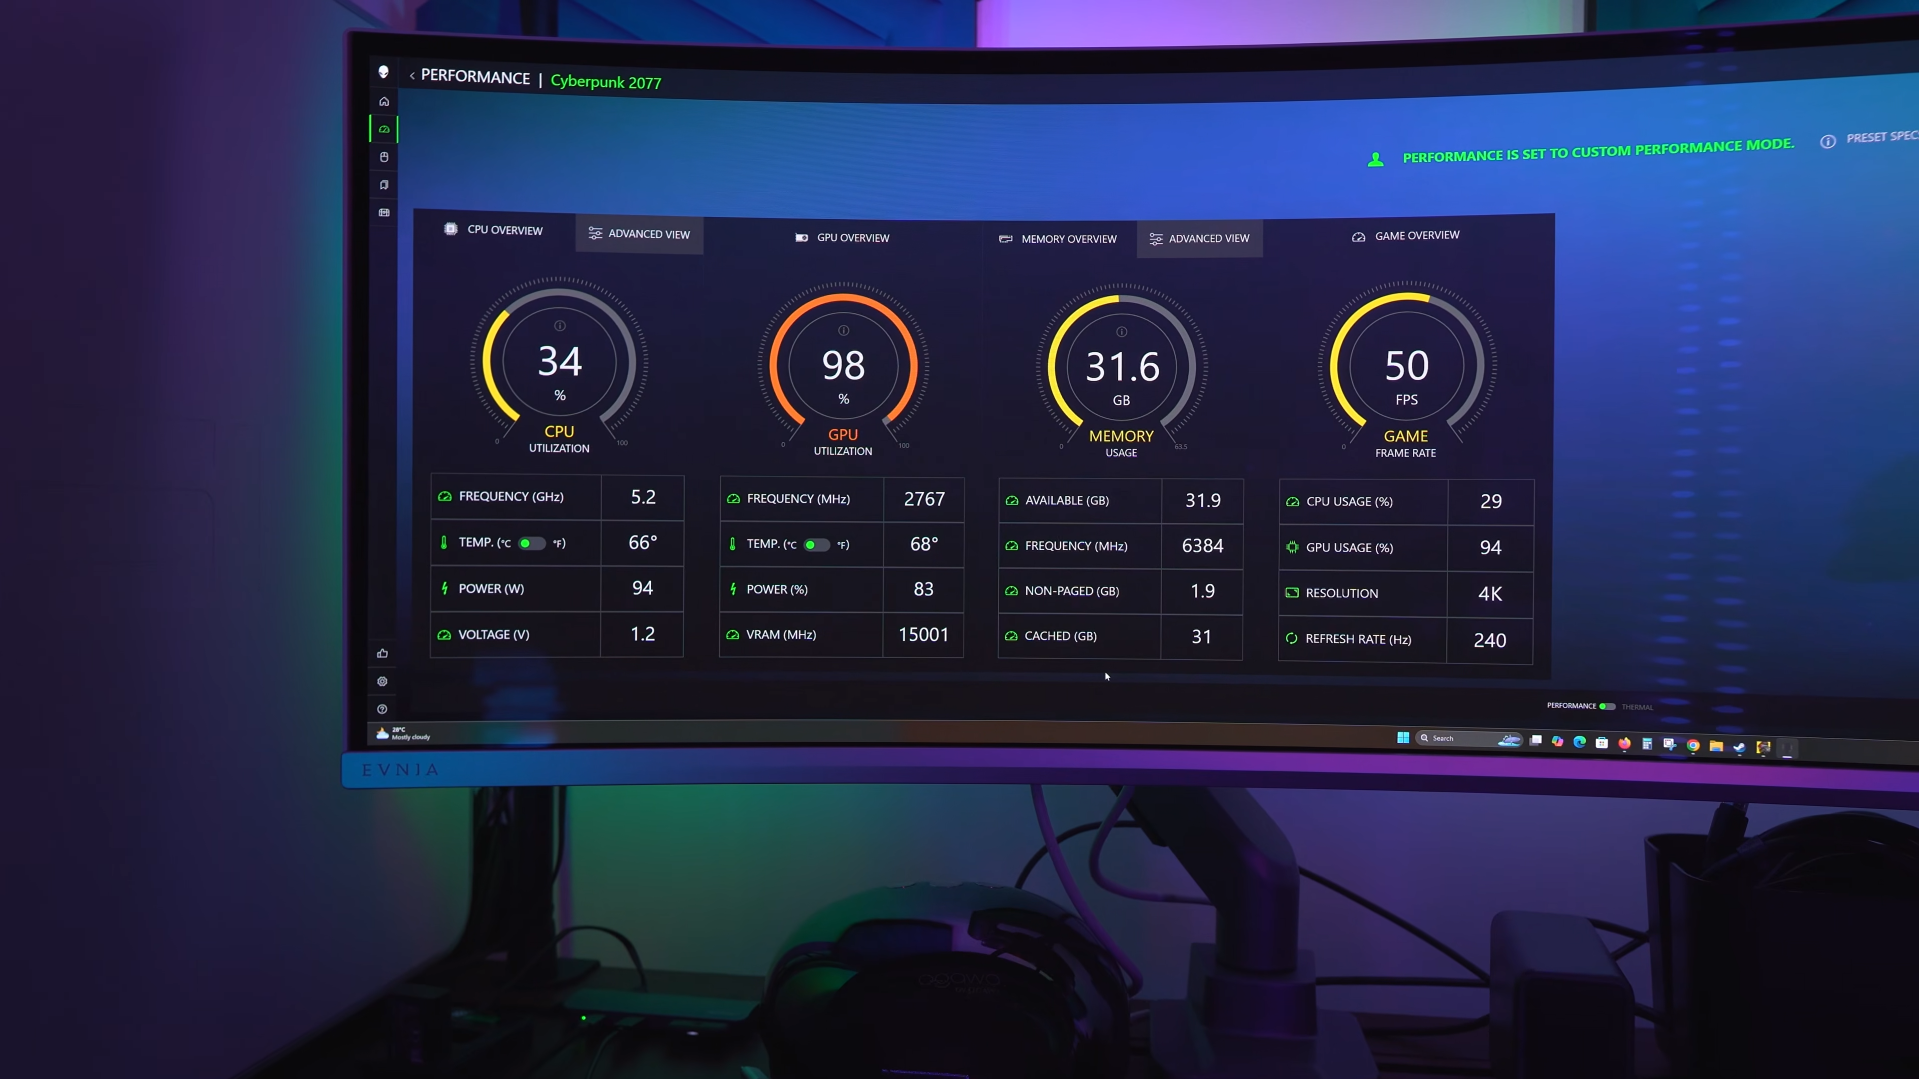Open memory ADVANCED VIEW tab

coord(1199,239)
